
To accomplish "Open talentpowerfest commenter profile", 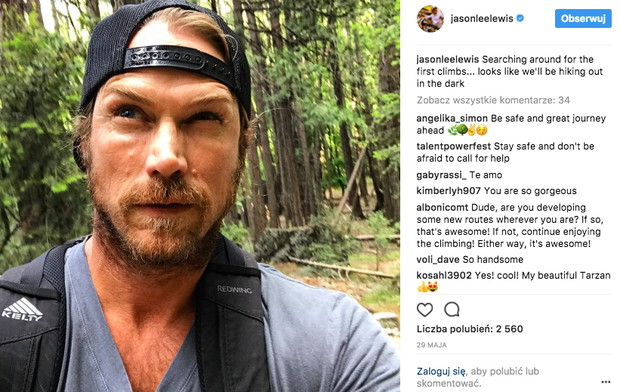I will click(454, 146).
